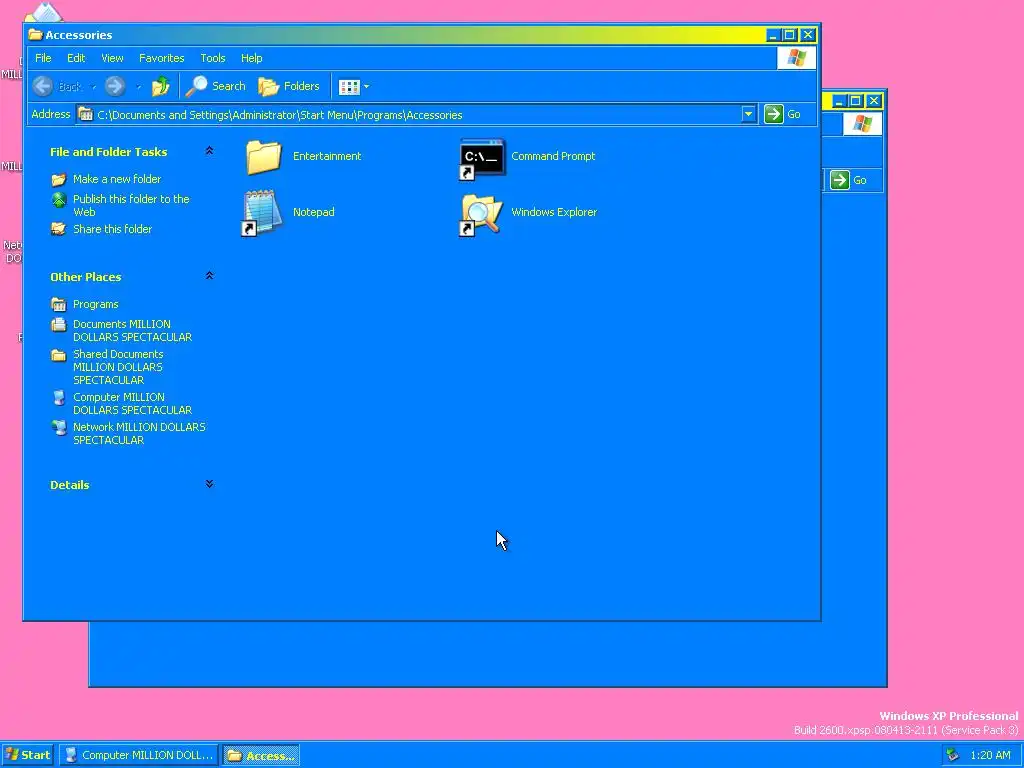The image size is (1024, 768).
Task: Open the File menu
Action: point(43,58)
